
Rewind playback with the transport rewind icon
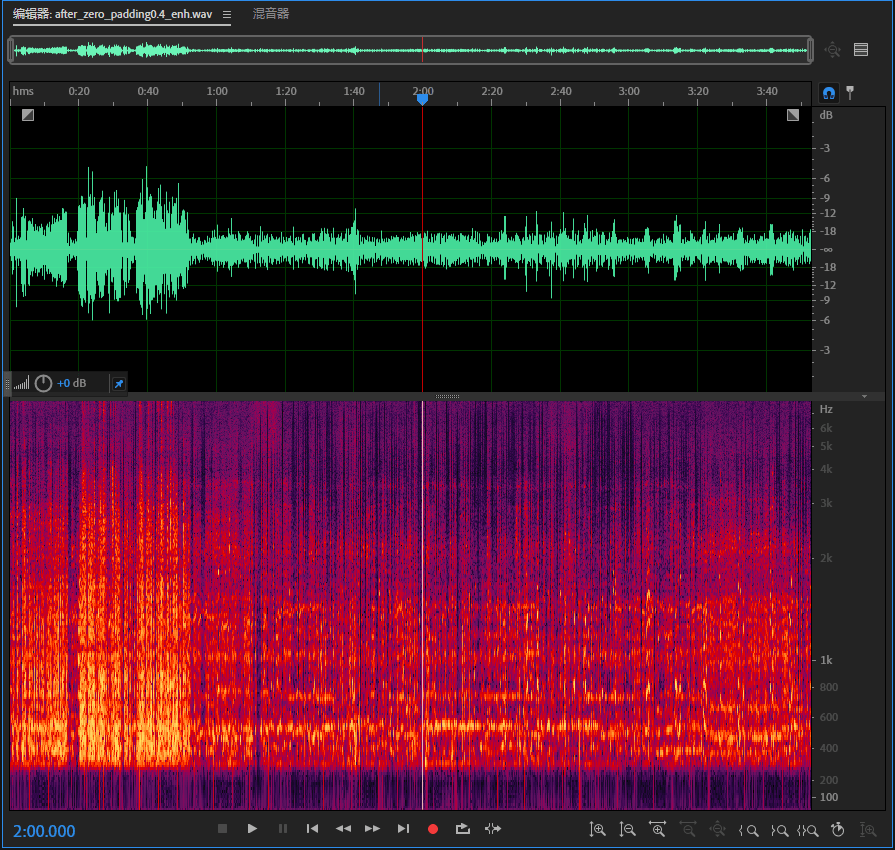pos(343,829)
